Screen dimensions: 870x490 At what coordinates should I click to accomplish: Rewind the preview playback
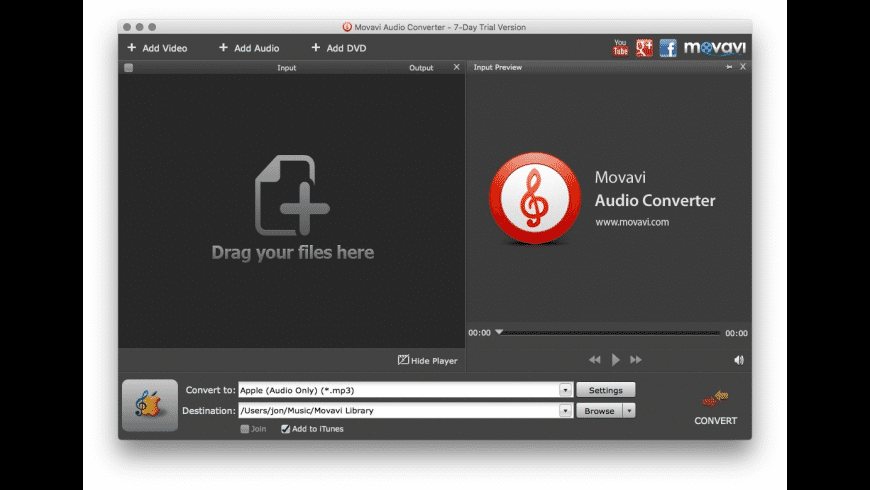coord(594,360)
